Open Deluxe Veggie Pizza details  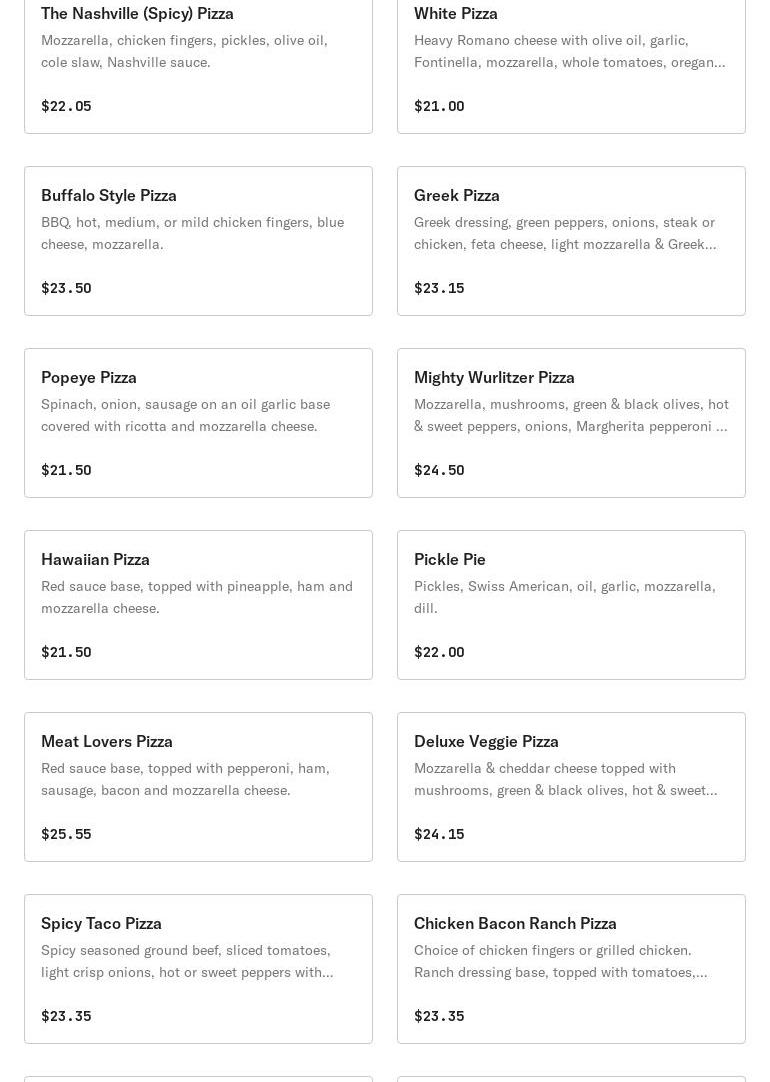tap(486, 741)
